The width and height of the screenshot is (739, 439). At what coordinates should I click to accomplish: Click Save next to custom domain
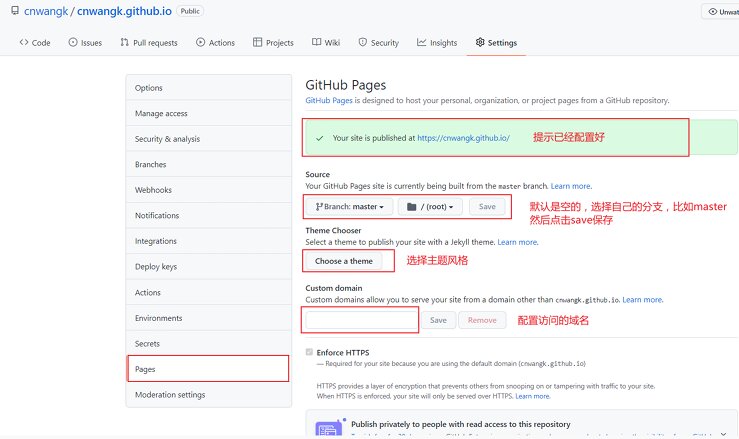click(438, 320)
